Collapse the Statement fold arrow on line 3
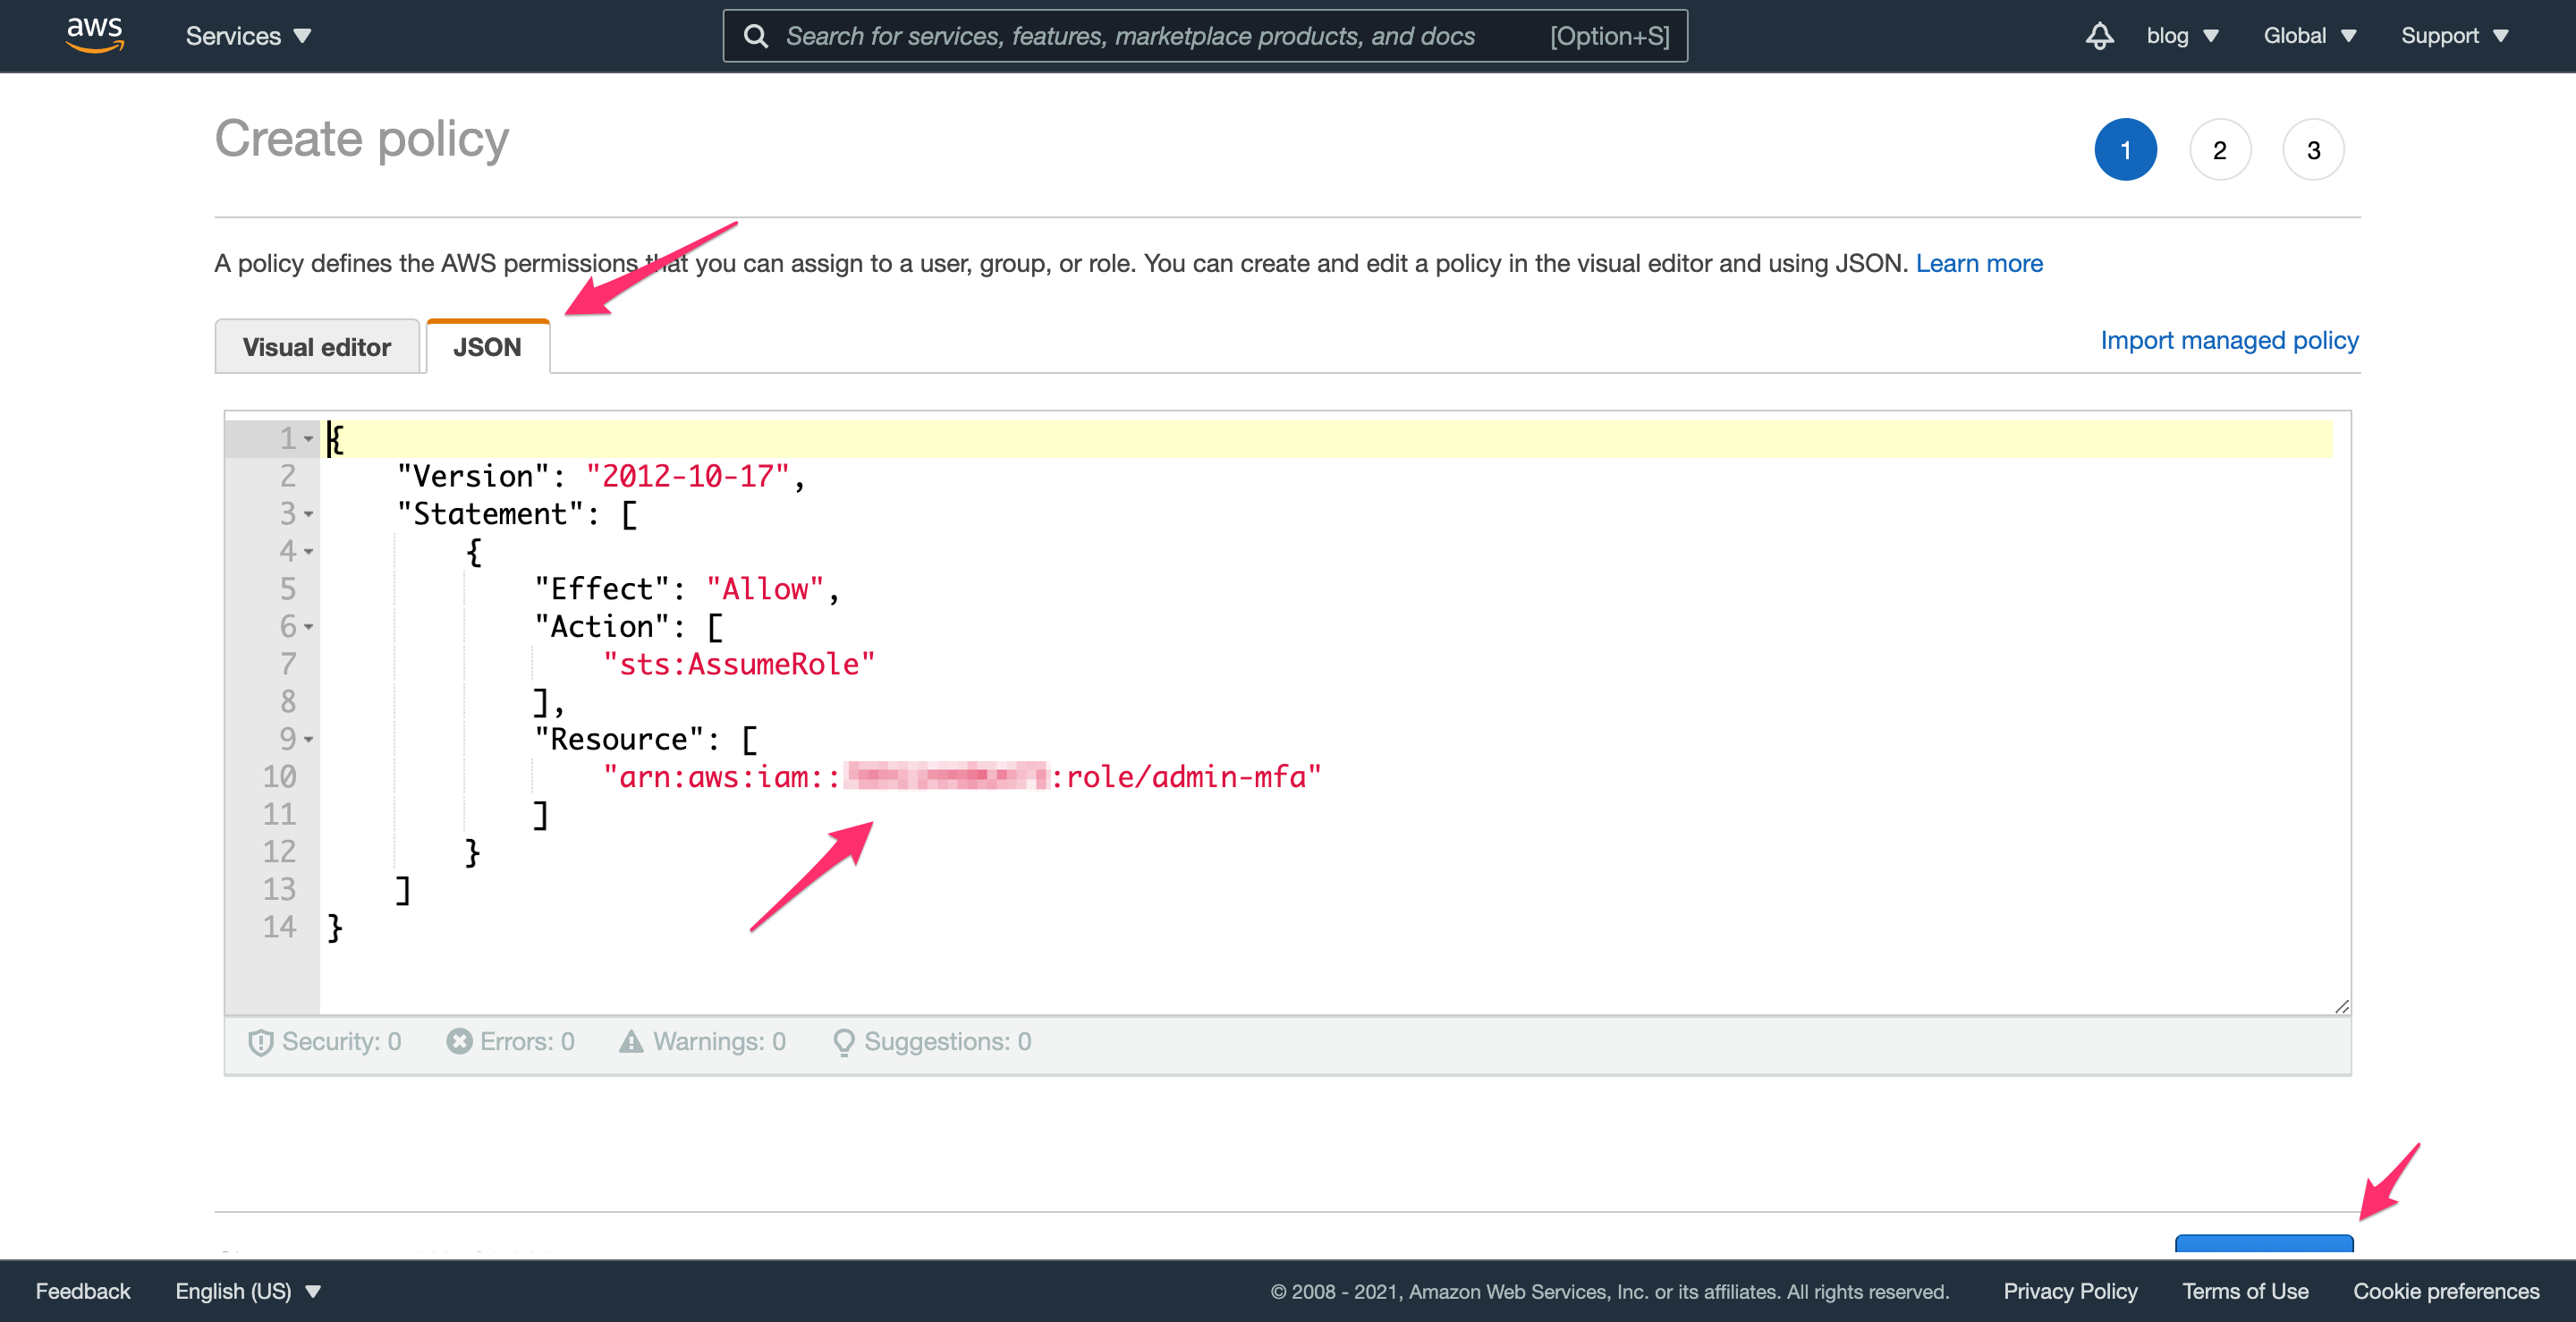 pos(309,514)
